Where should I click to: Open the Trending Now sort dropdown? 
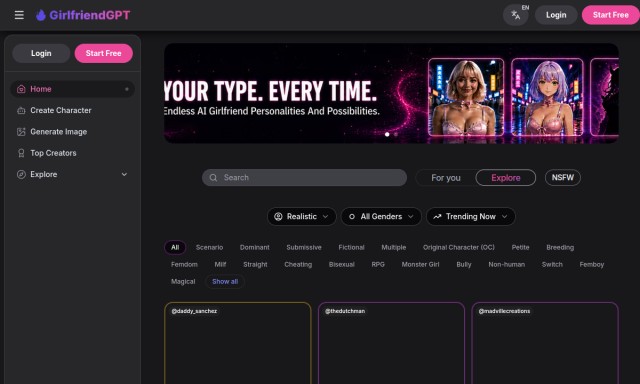coord(471,217)
